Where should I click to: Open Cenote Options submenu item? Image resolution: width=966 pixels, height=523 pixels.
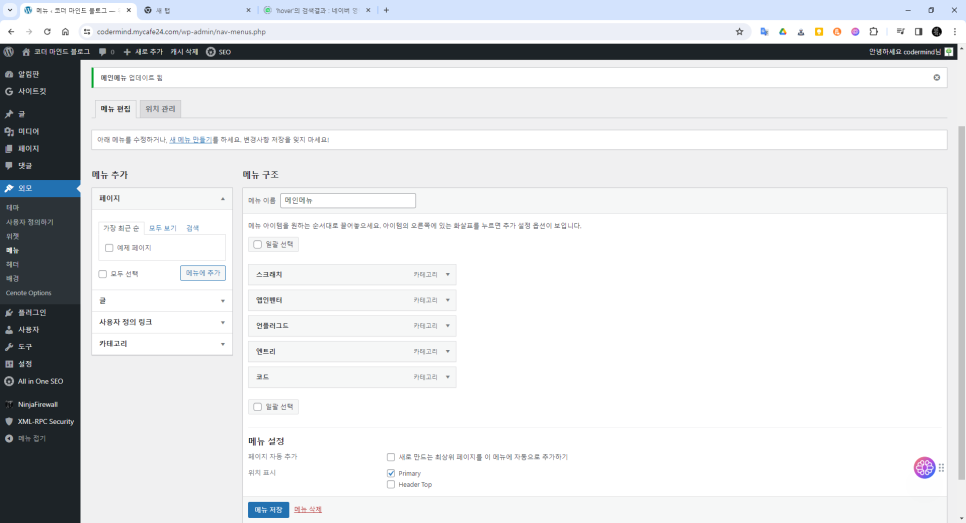click(28, 293)
